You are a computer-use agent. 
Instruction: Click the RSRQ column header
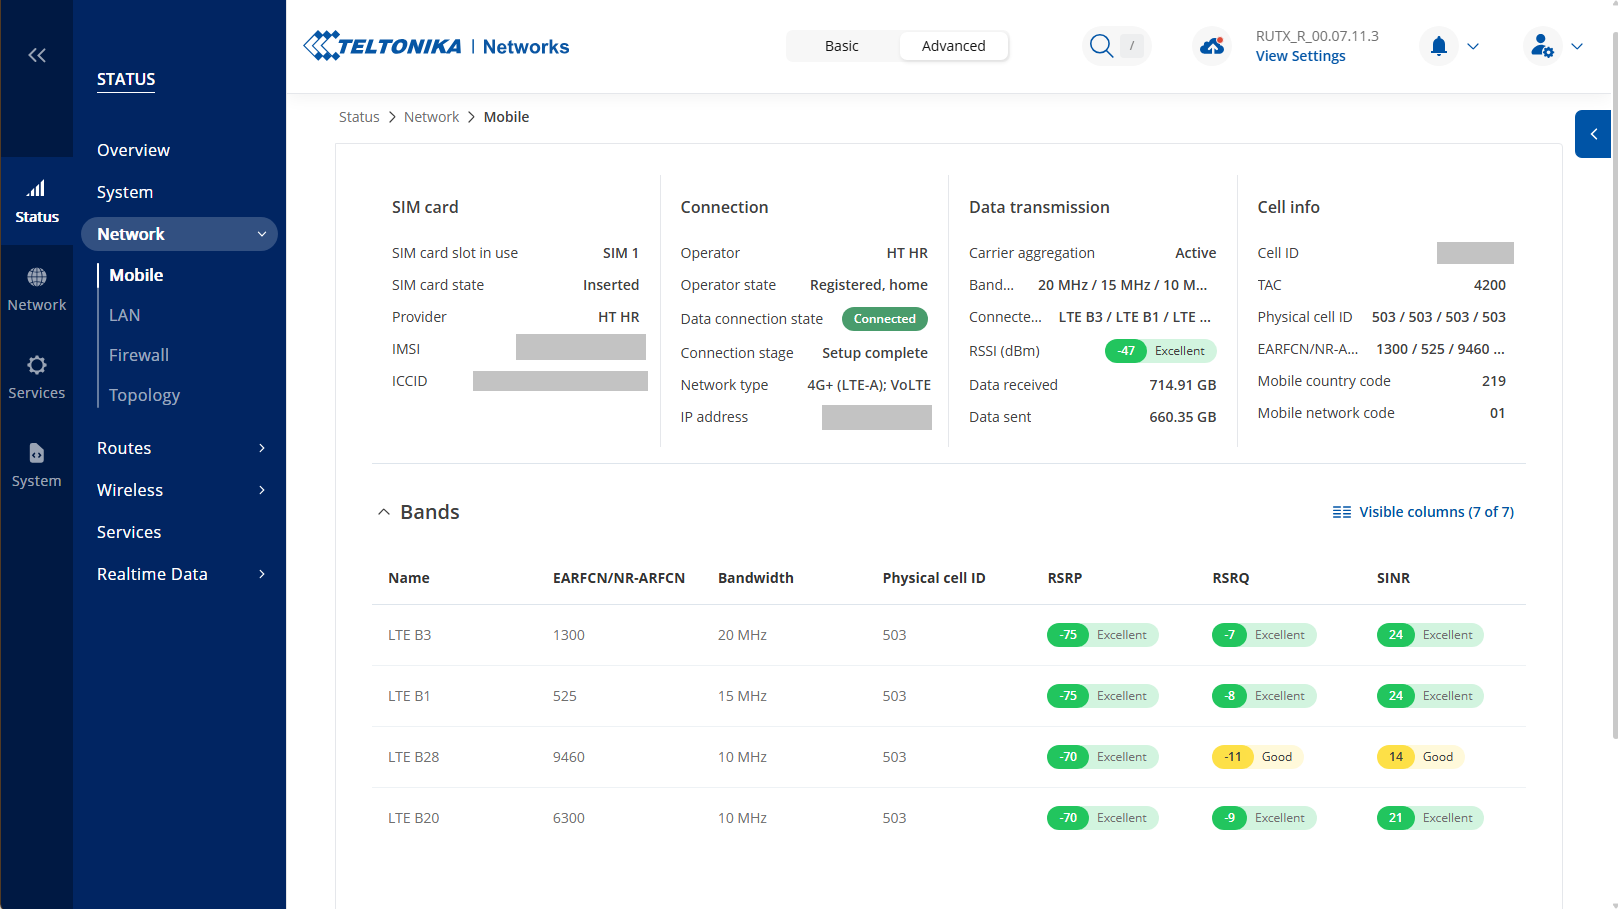[1231, 578]
